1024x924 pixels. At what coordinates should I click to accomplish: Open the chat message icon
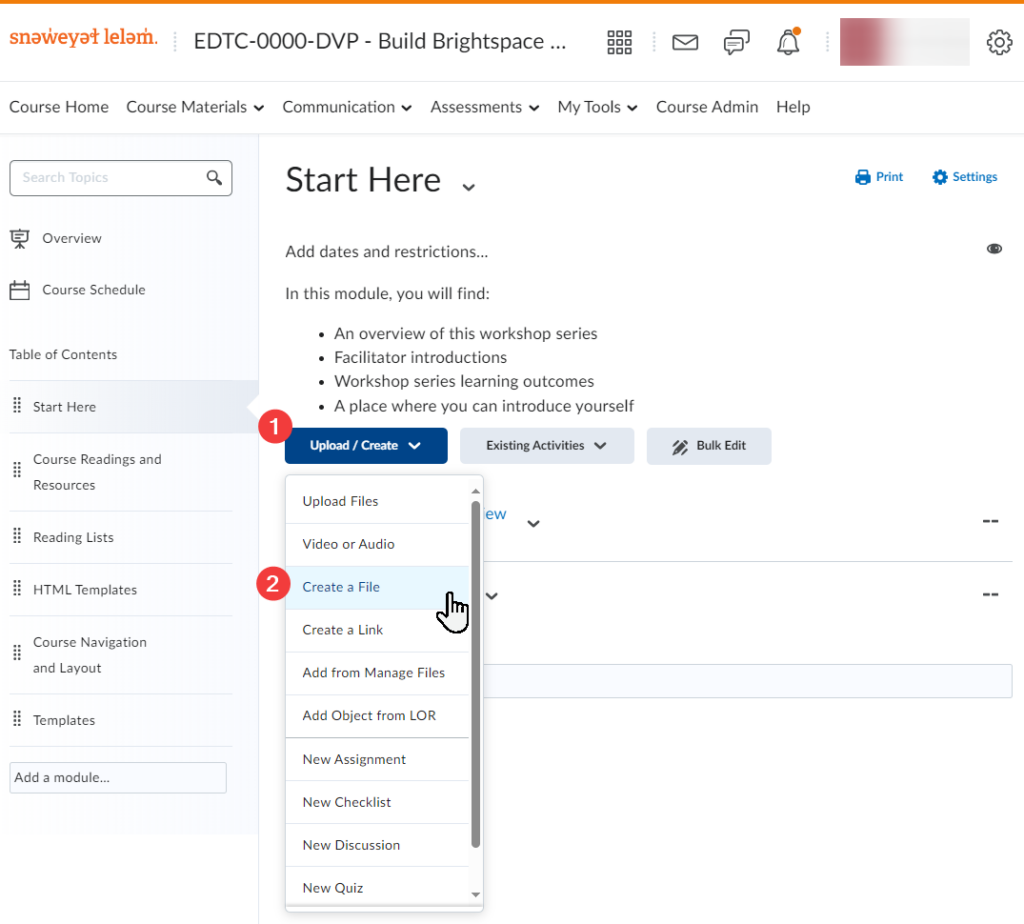[x=736, y=42]
